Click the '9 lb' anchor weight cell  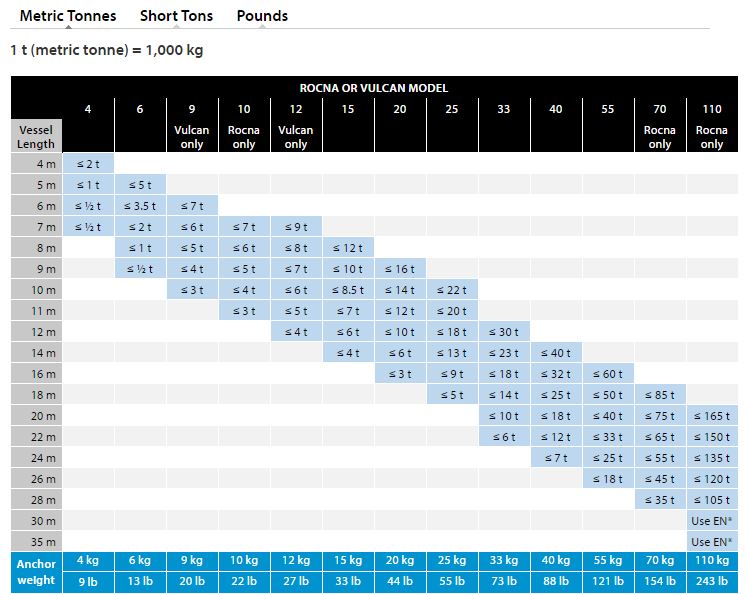[88, 581]
